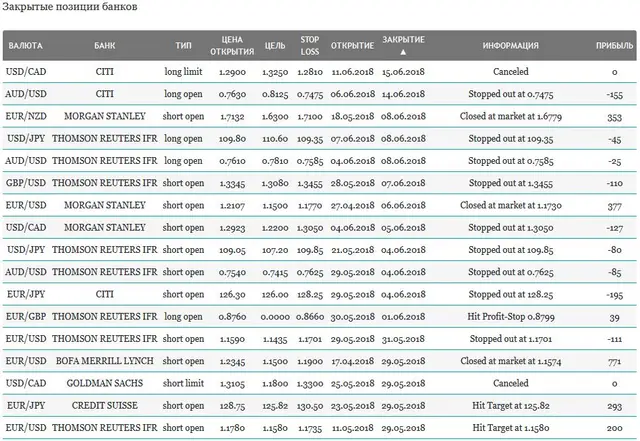Click the target value 0.0000
This screenshot has height=441, width=640.
275,317
